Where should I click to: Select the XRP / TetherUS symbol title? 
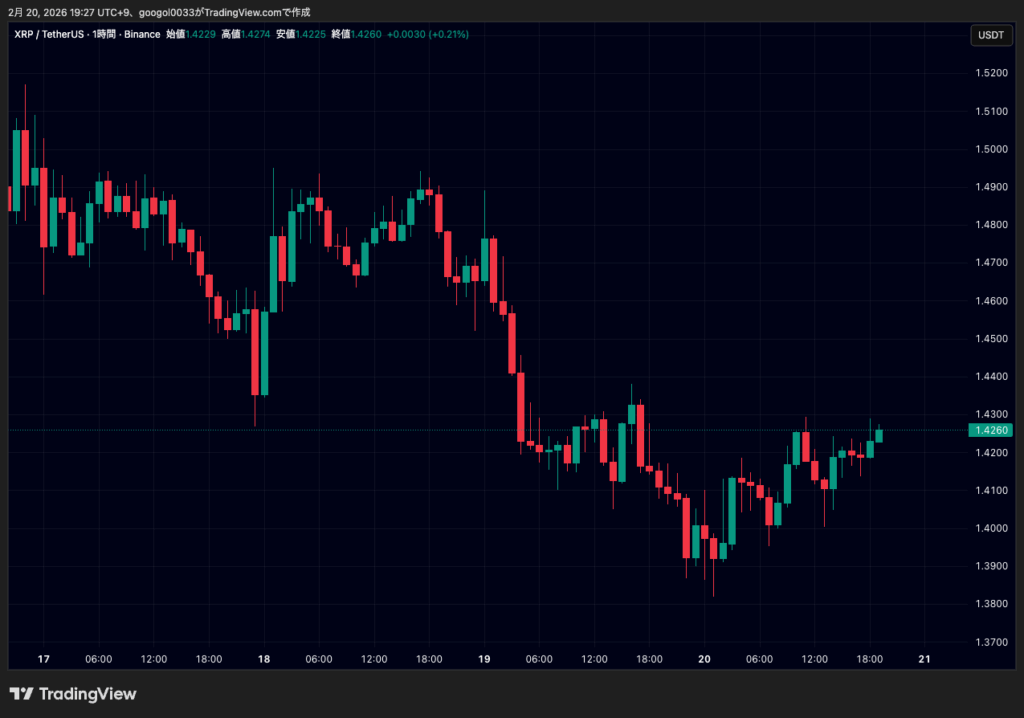pos(48,34)
